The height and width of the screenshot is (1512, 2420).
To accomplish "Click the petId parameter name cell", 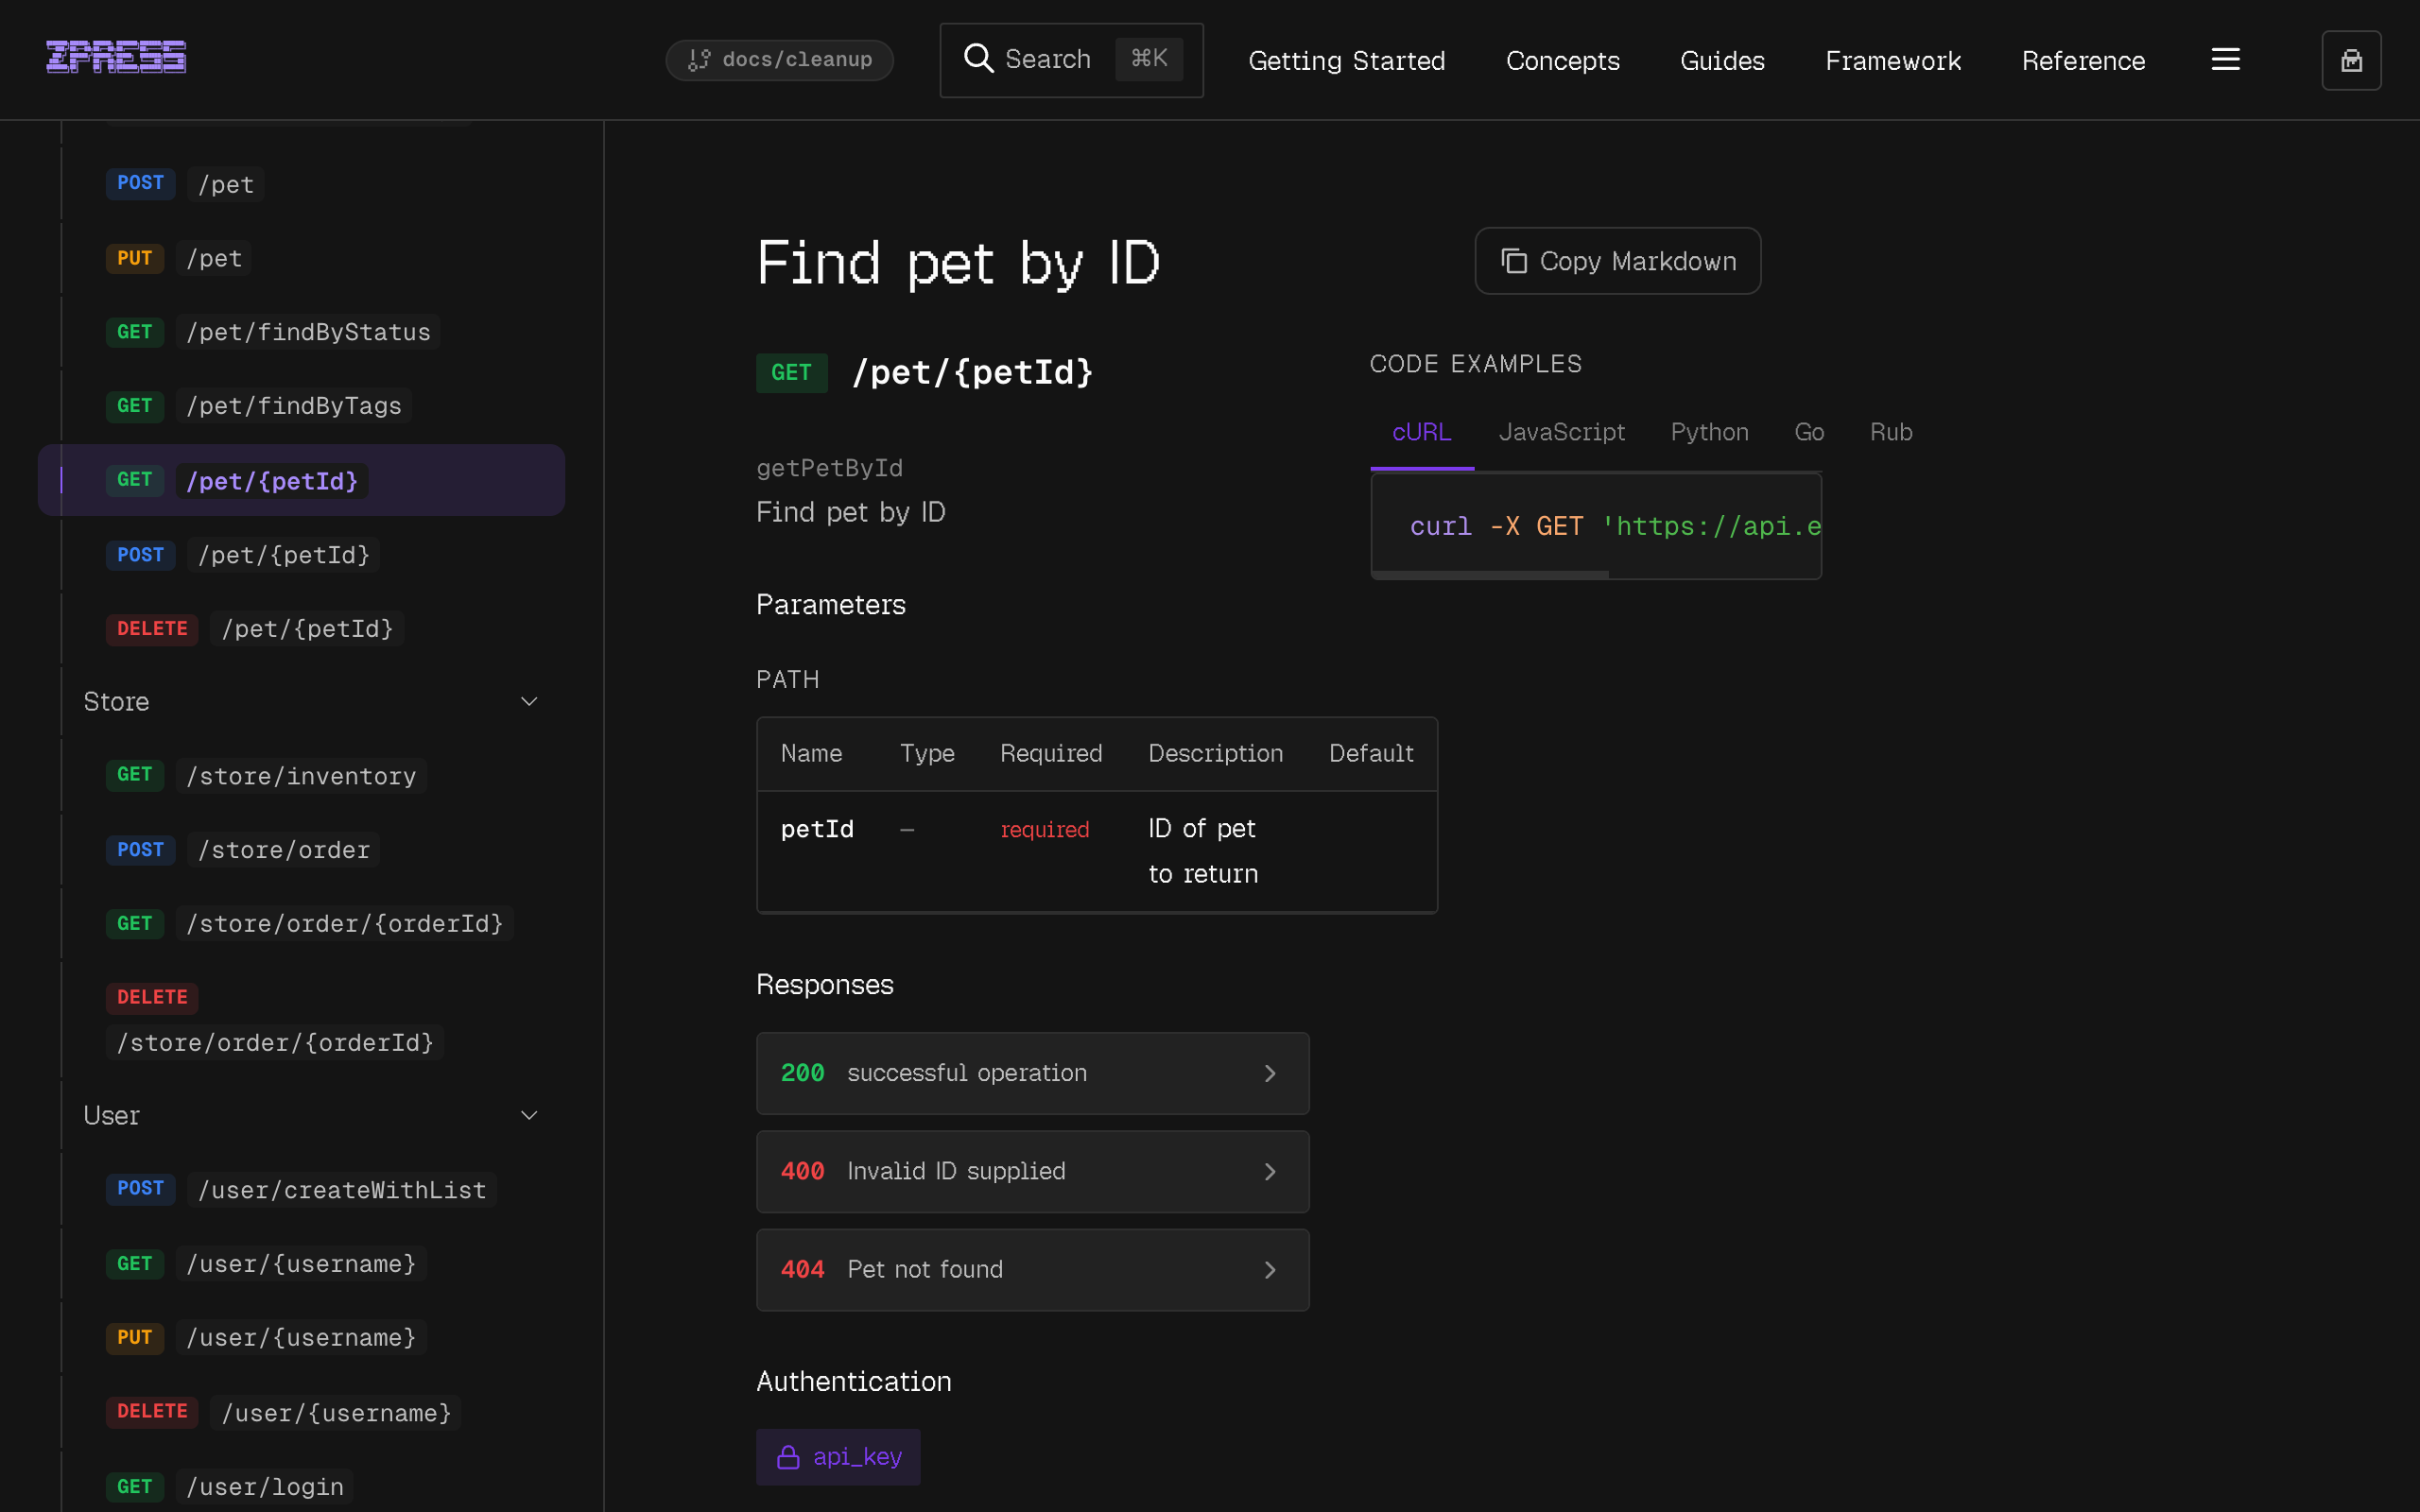I will click(817, 829).
